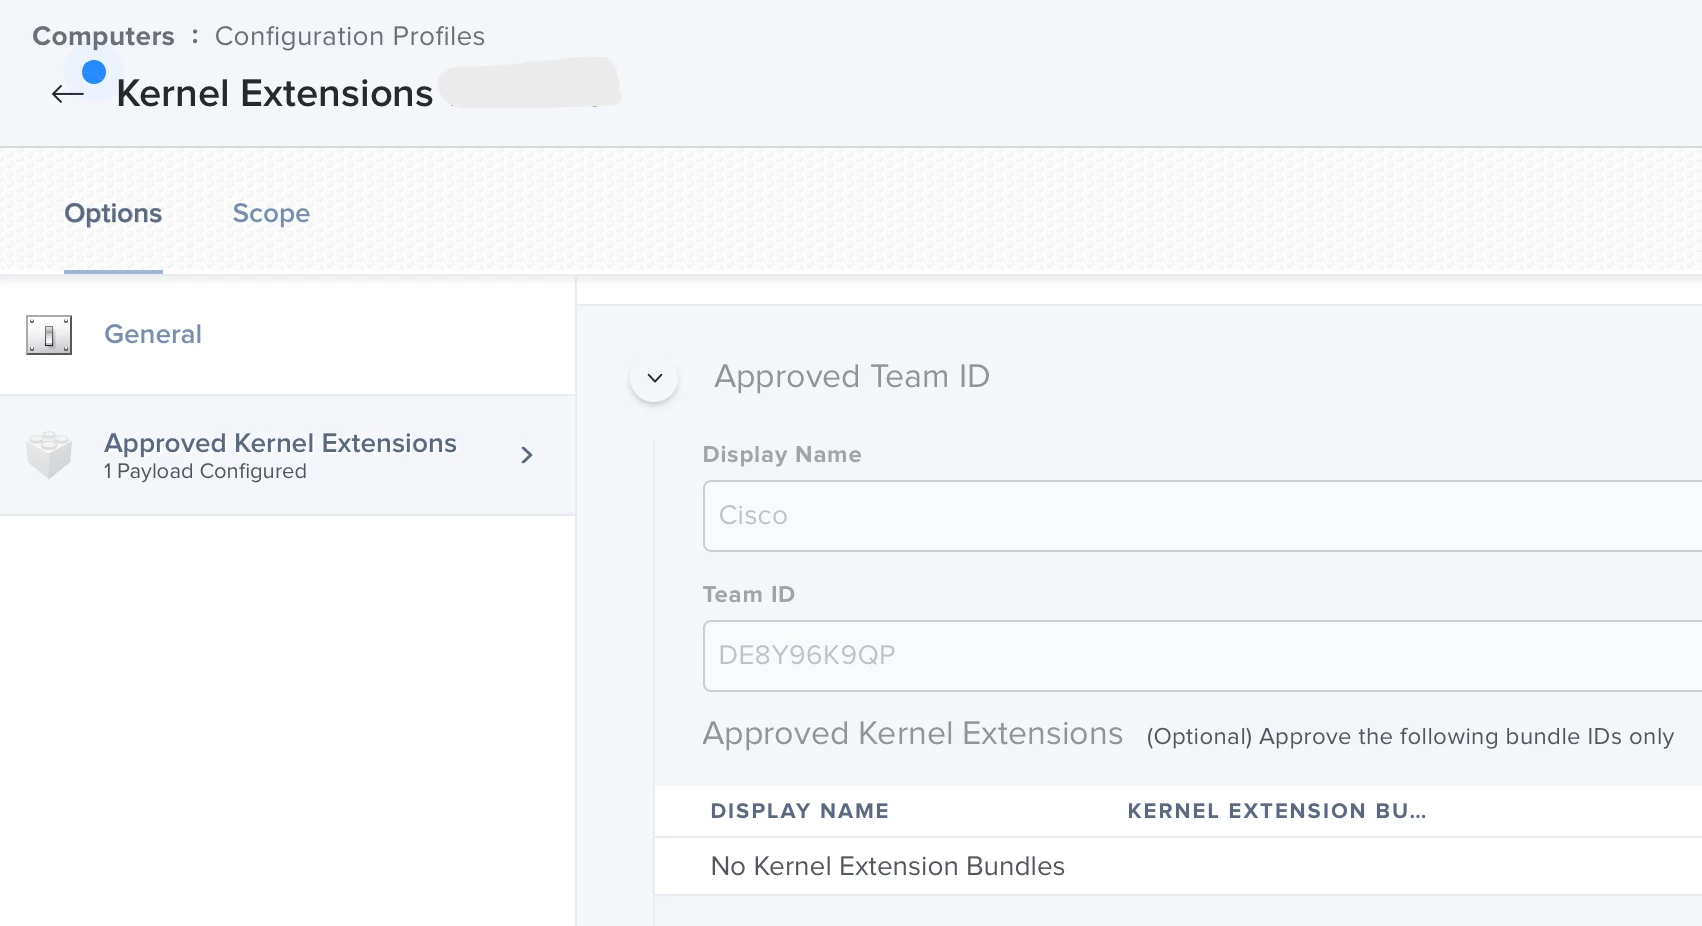Click the Kernel Extensions page title
Viewport: 1702px width, 926px height.
(x=275, y=93)
